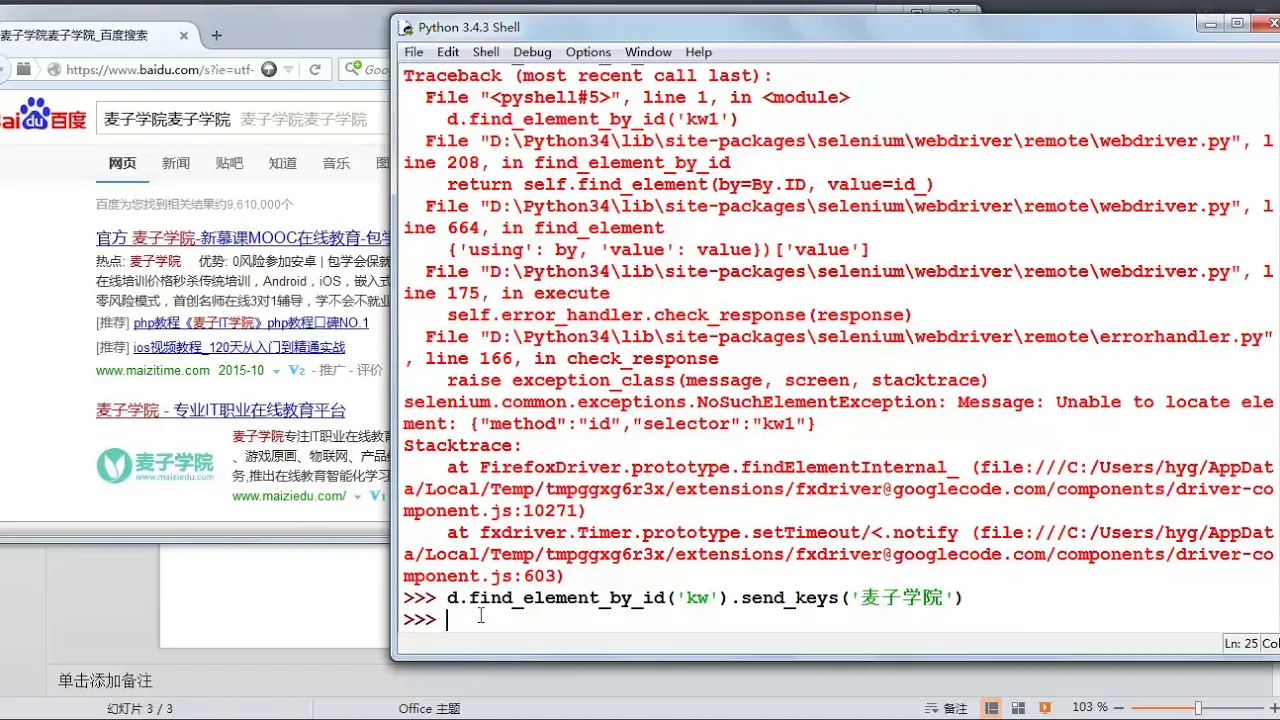Click Python Shell title bar icon

(x=405, y=27)
